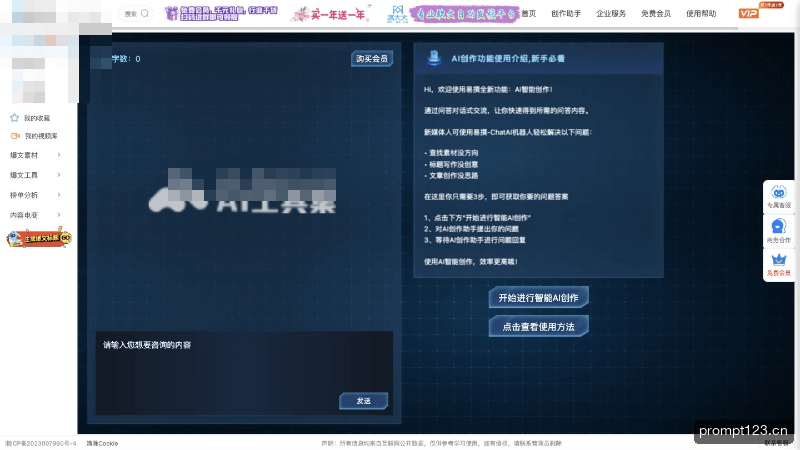Open 使用帮助 in top navigation
This screenshot has width=800, height=450.
(x=701, y=14)
